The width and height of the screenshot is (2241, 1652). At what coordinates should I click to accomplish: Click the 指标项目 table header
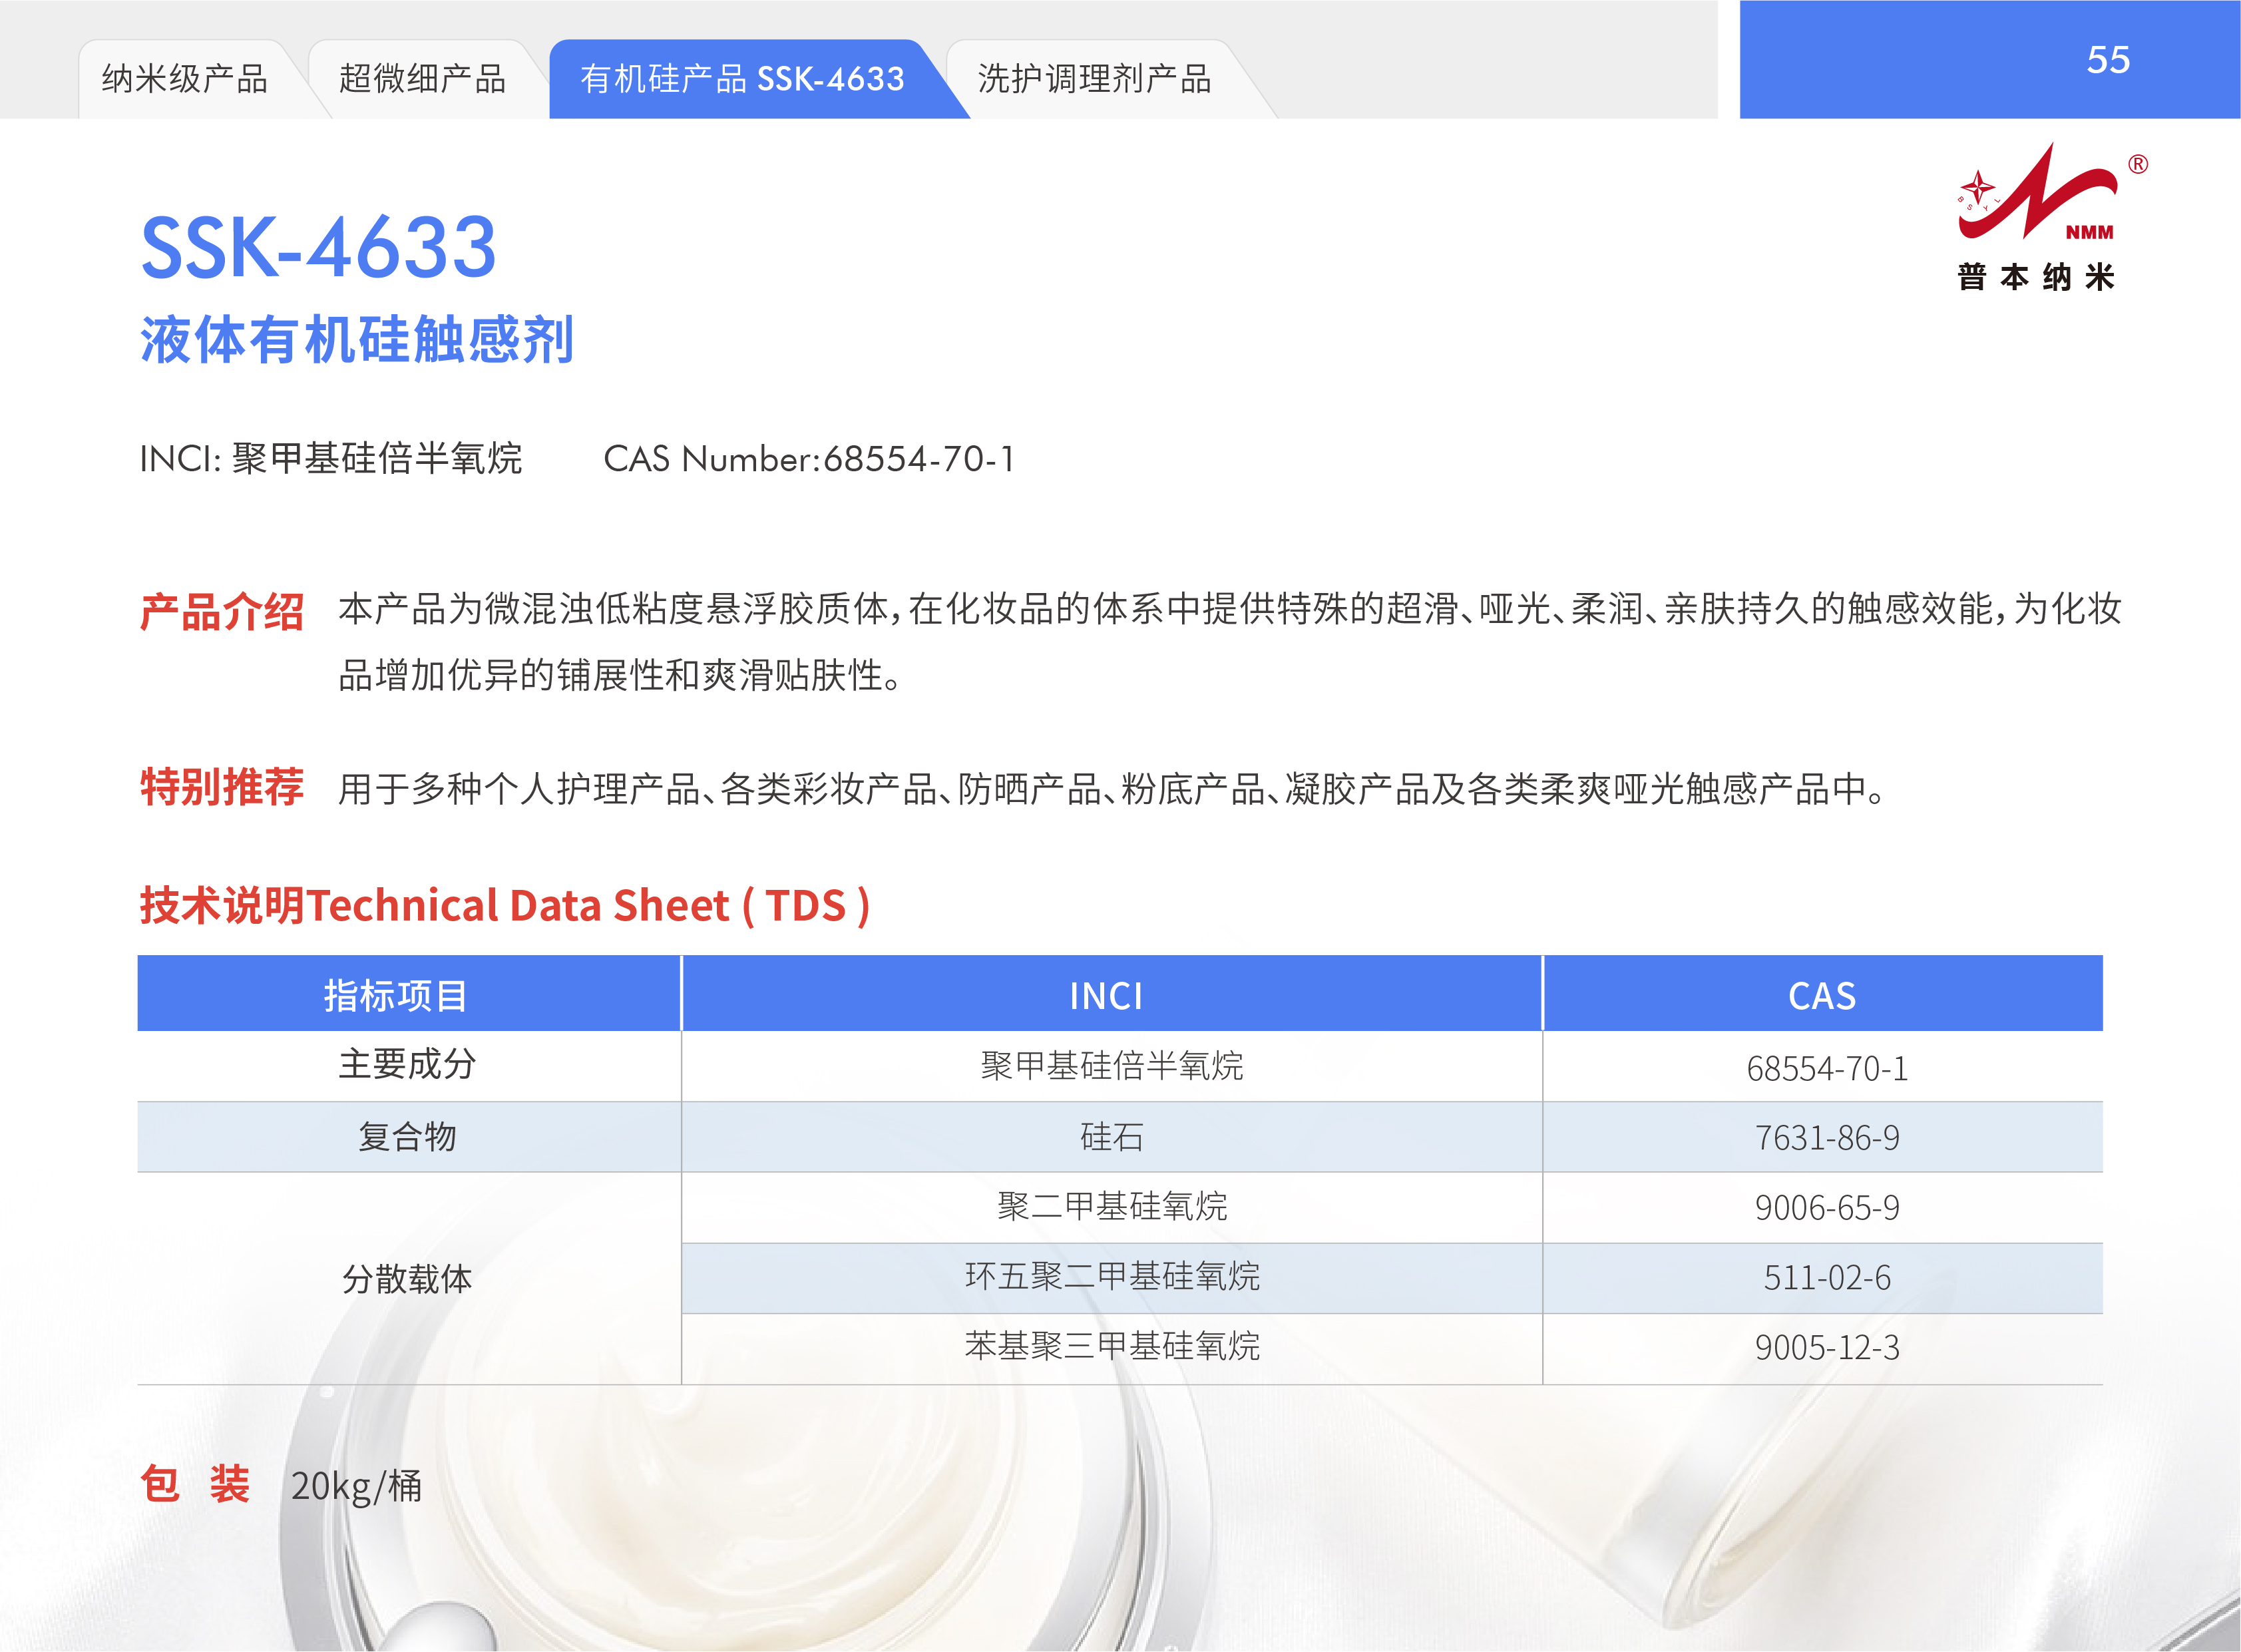(x=396, y=996)
